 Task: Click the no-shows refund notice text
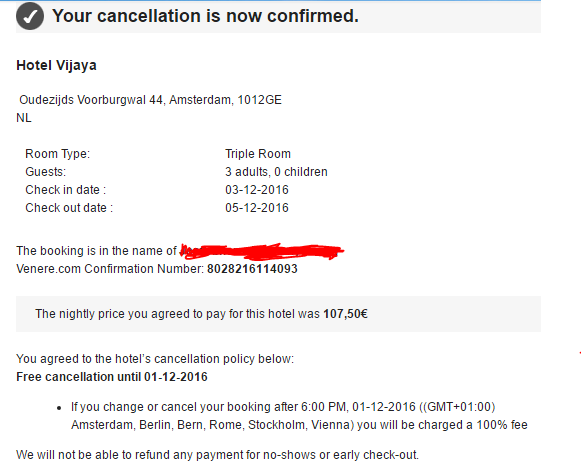pos(218,455)
